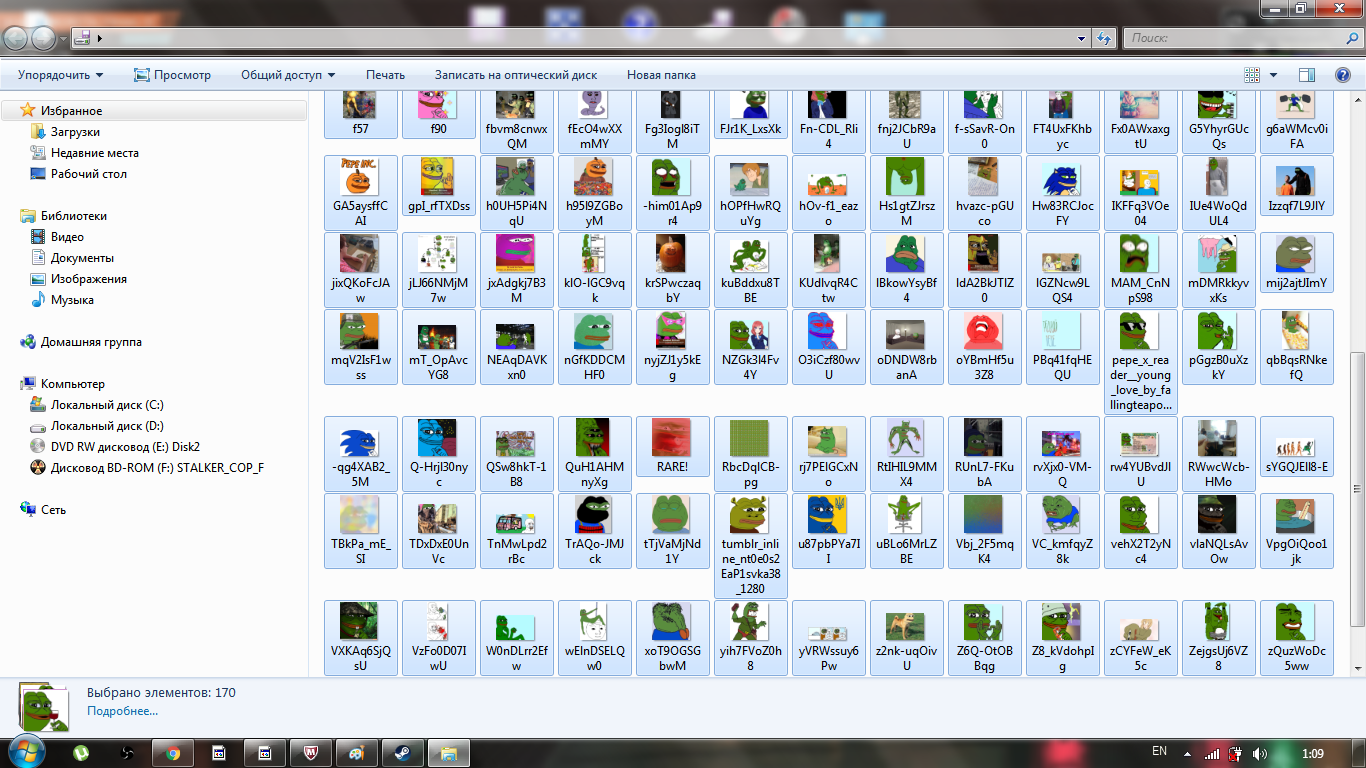
Task: Open Недавние места
Action: coord(95,153)
